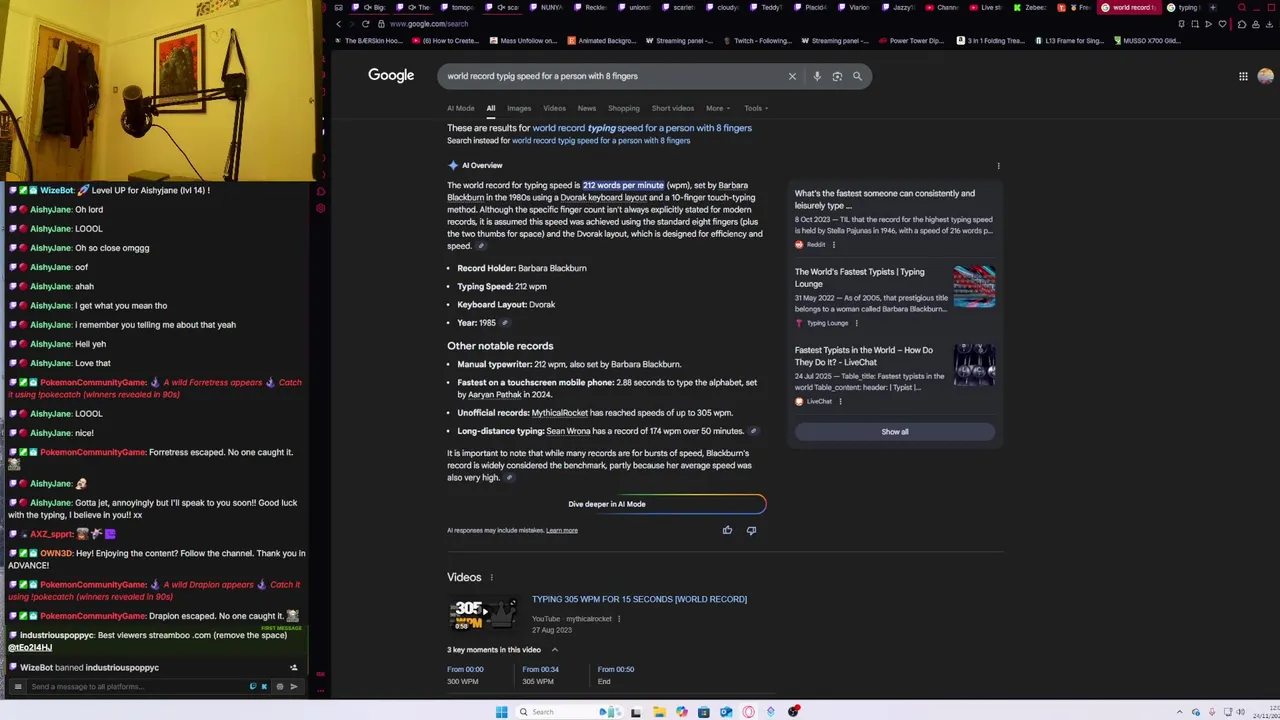Viewport: 1280px width, 720px height.
Task: Open chat hamburger menu
Action: pyautogui.click(x=17, y=687)
